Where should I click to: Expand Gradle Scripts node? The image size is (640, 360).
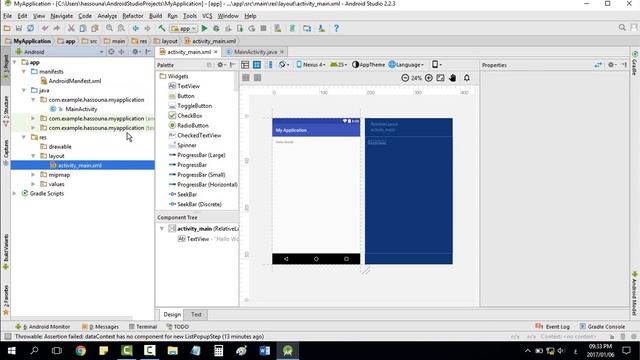click(x=15, y=193)
